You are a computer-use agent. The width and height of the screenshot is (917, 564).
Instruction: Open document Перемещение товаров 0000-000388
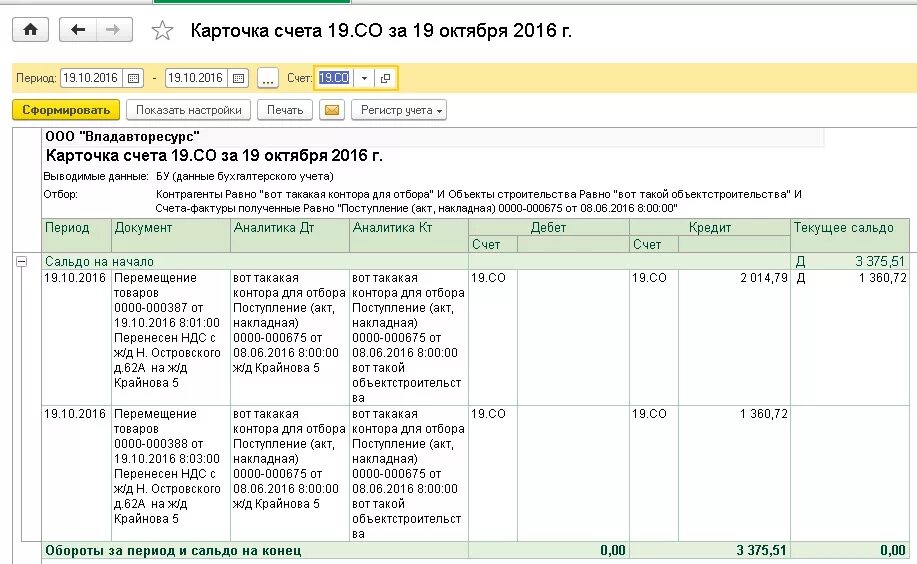click(171, 473)
